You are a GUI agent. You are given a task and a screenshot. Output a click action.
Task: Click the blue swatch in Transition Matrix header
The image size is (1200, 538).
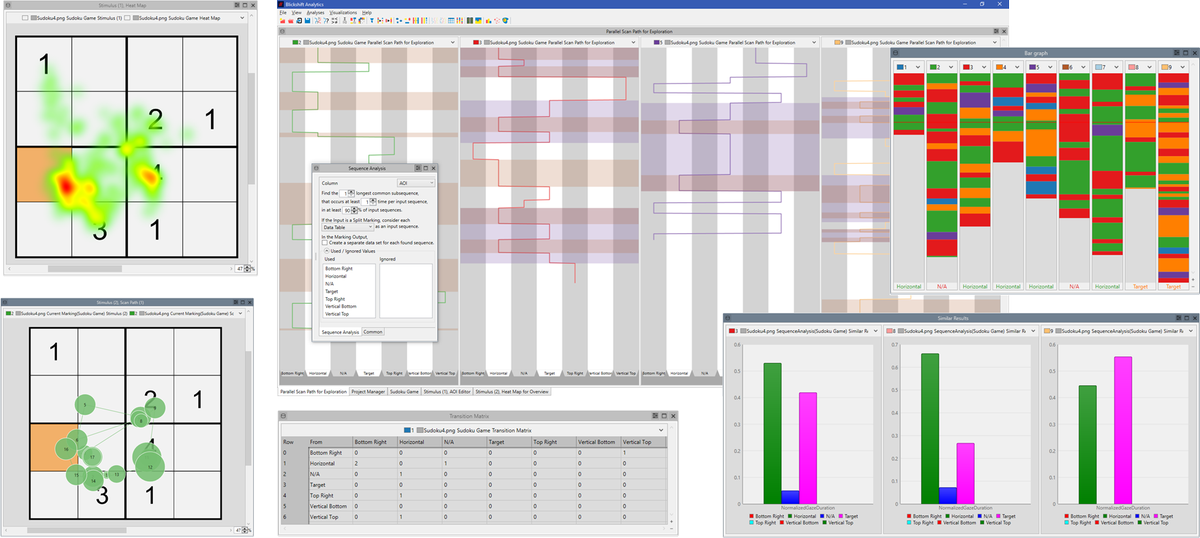pyautogui.click(x=407, y=430)
